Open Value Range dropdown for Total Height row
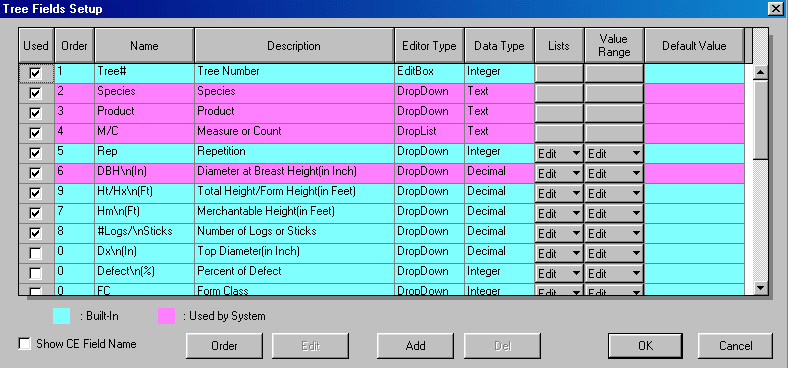 [614, 194]
